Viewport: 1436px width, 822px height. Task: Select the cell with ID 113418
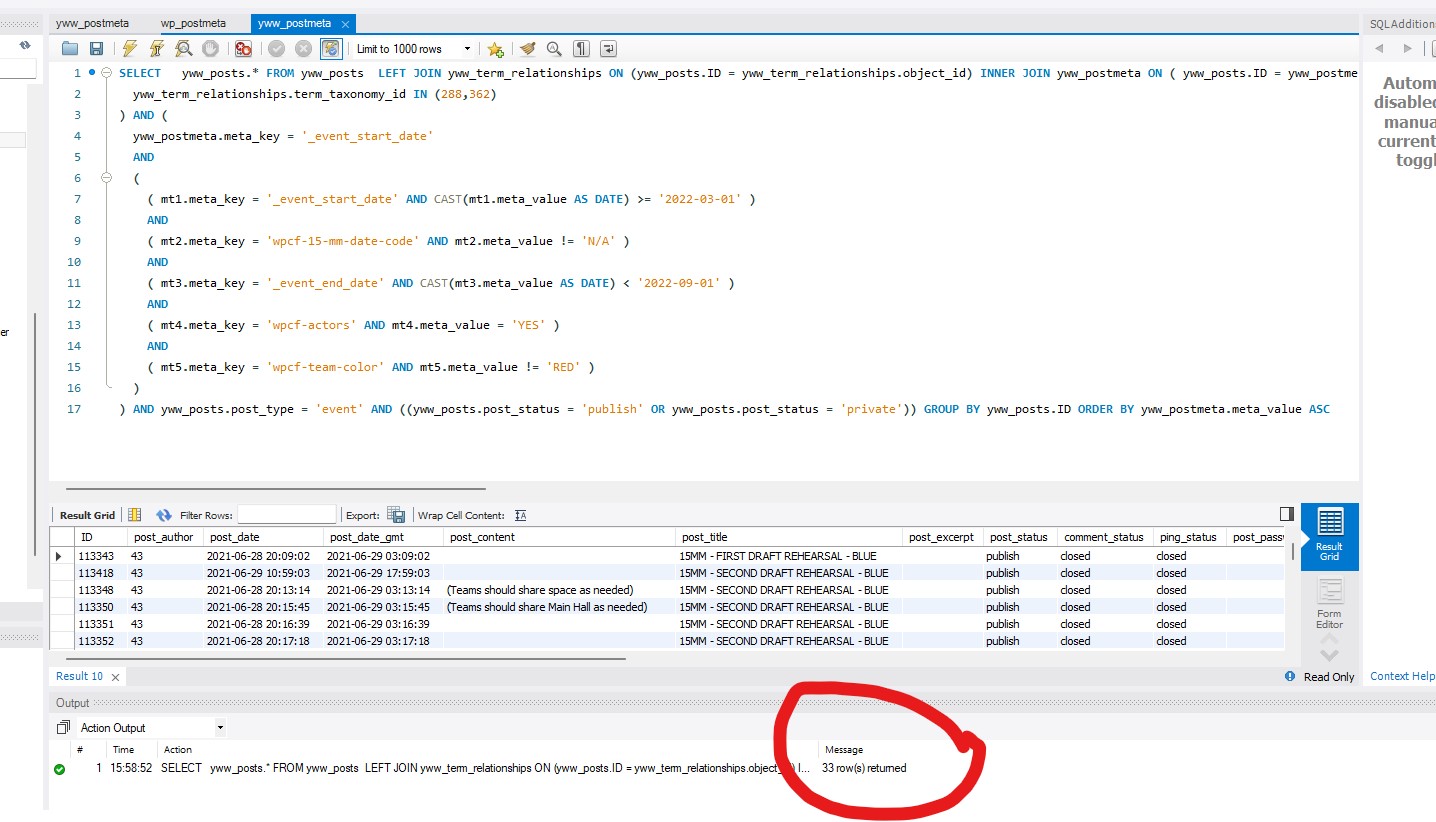pyautogui.click(x=101, y=573)
